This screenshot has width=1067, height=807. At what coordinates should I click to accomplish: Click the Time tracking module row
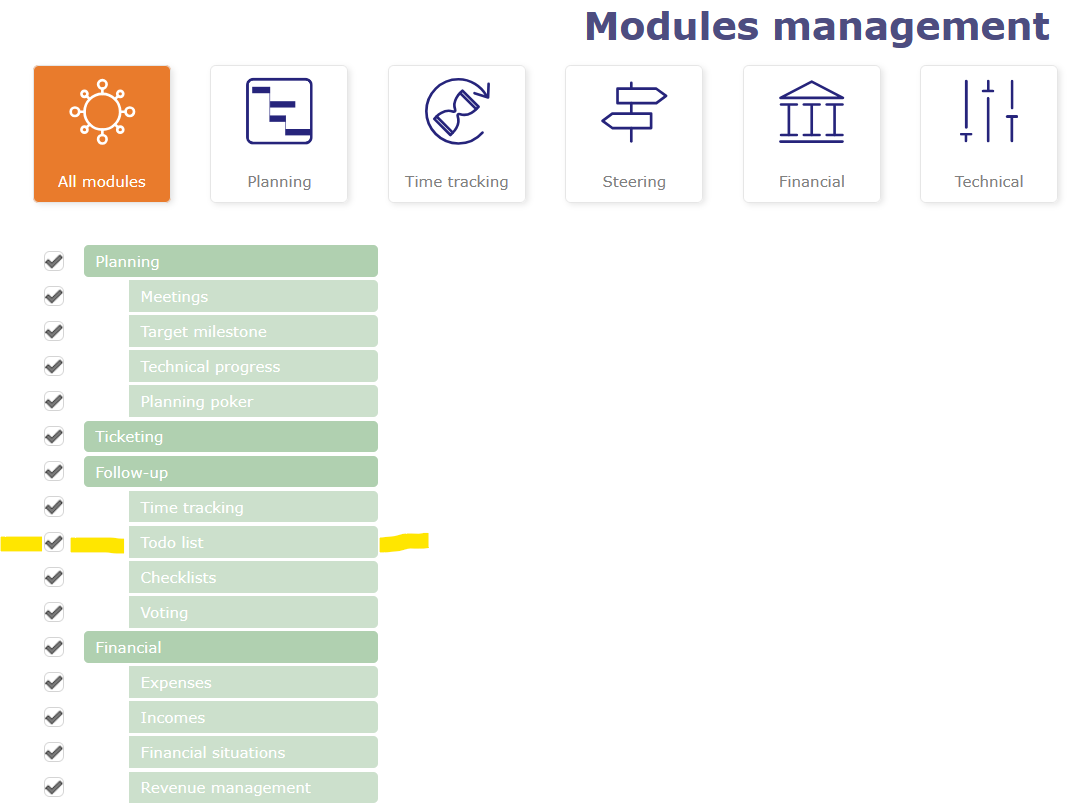[x=253, y=507]
